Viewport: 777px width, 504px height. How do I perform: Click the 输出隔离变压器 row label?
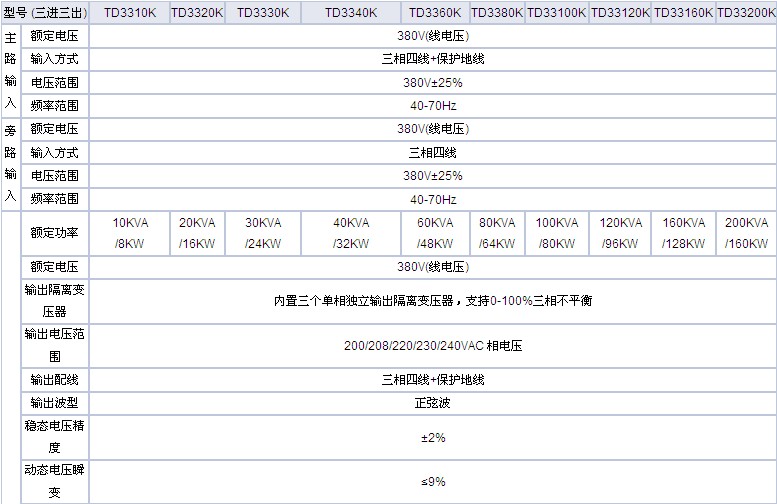54,300
